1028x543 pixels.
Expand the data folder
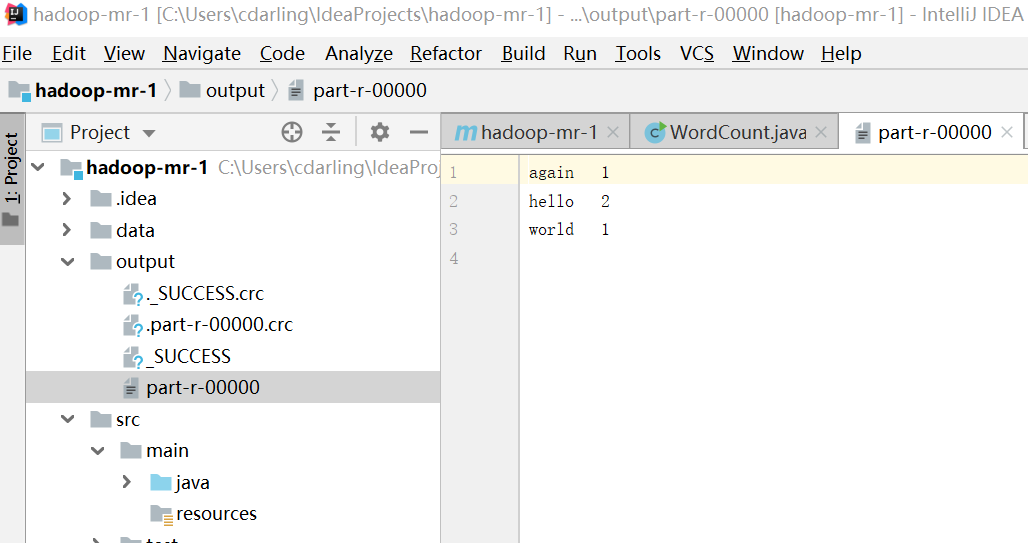(x=66, y=230)
